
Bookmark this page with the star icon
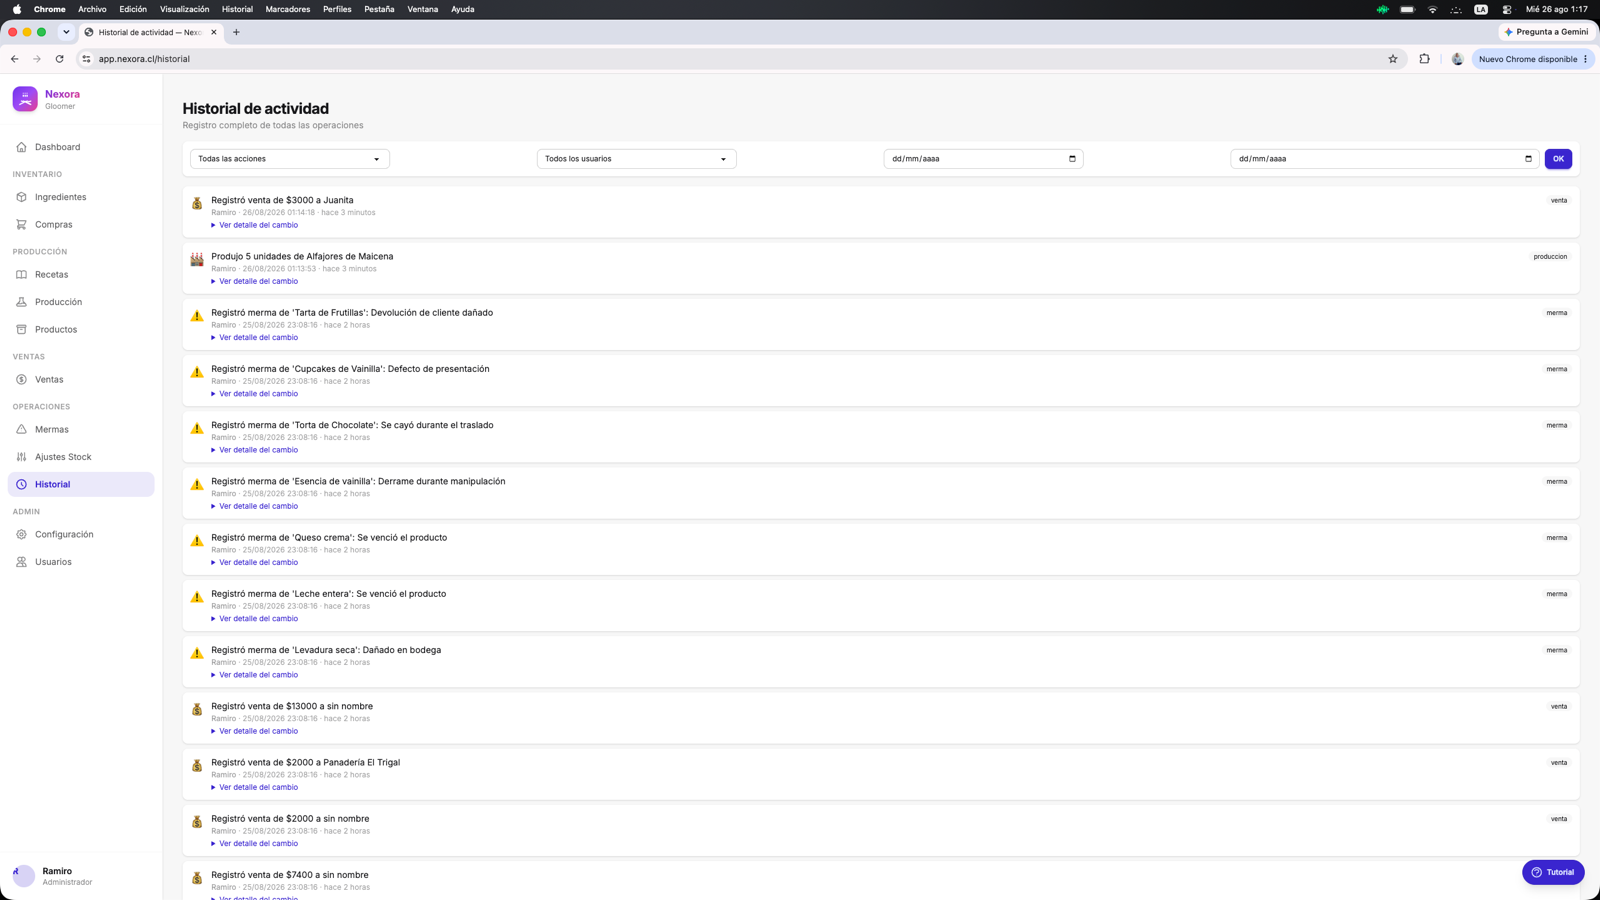tap(1393, 59)
